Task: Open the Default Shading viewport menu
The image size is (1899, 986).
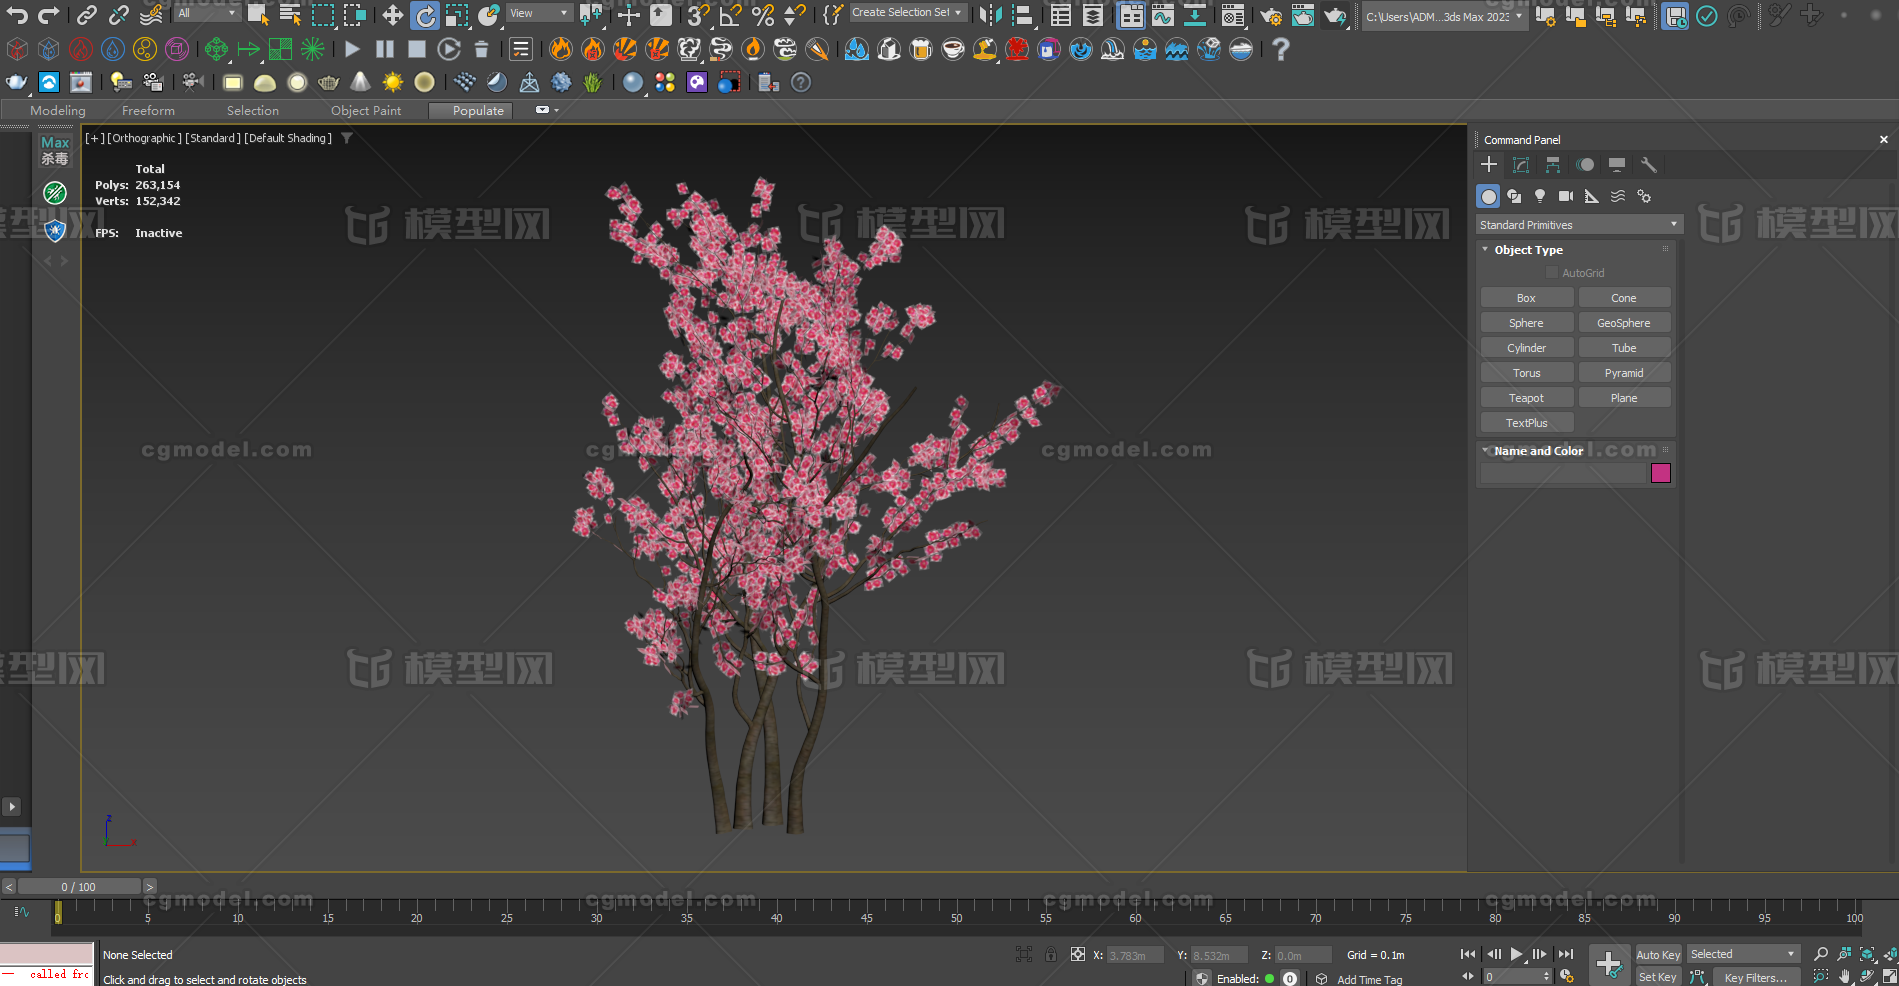Action: (x=288, y=138)
